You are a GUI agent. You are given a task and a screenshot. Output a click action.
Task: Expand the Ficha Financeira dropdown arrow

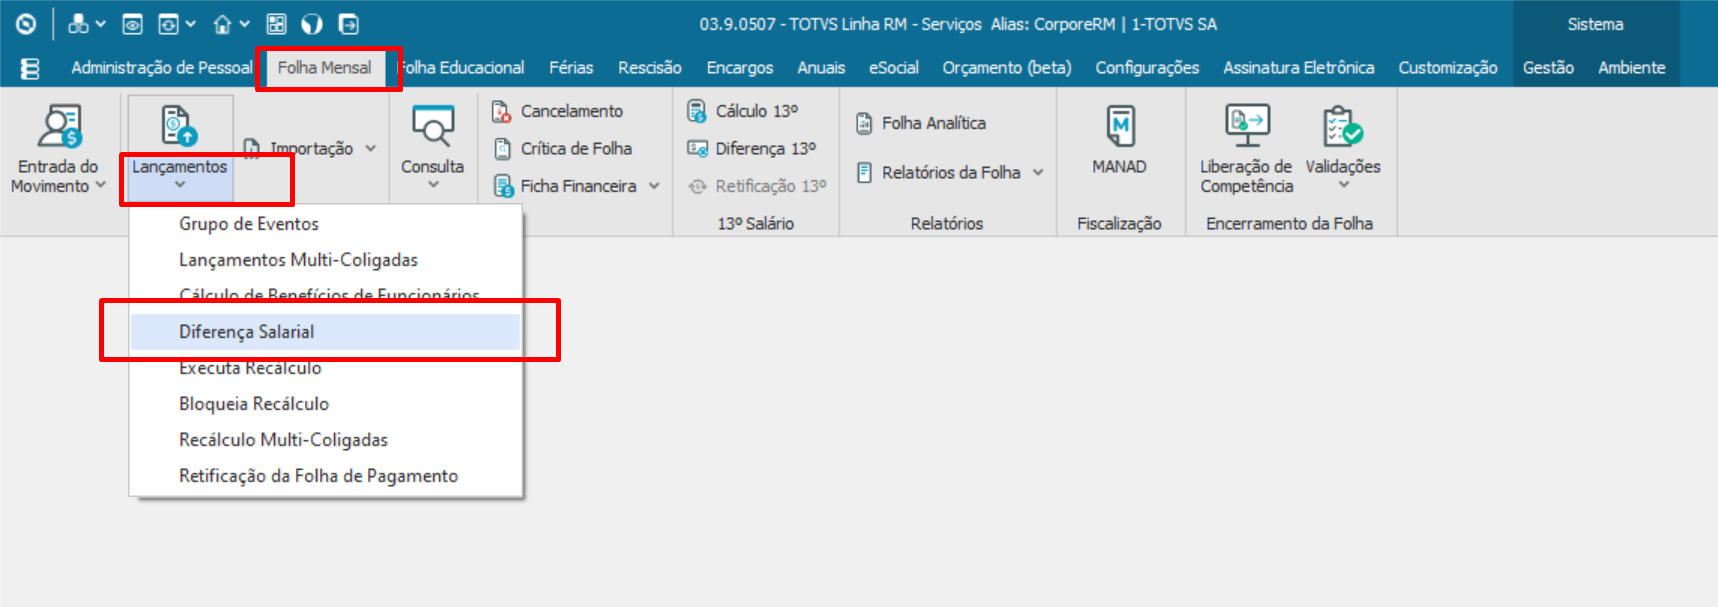pos(654,186)
